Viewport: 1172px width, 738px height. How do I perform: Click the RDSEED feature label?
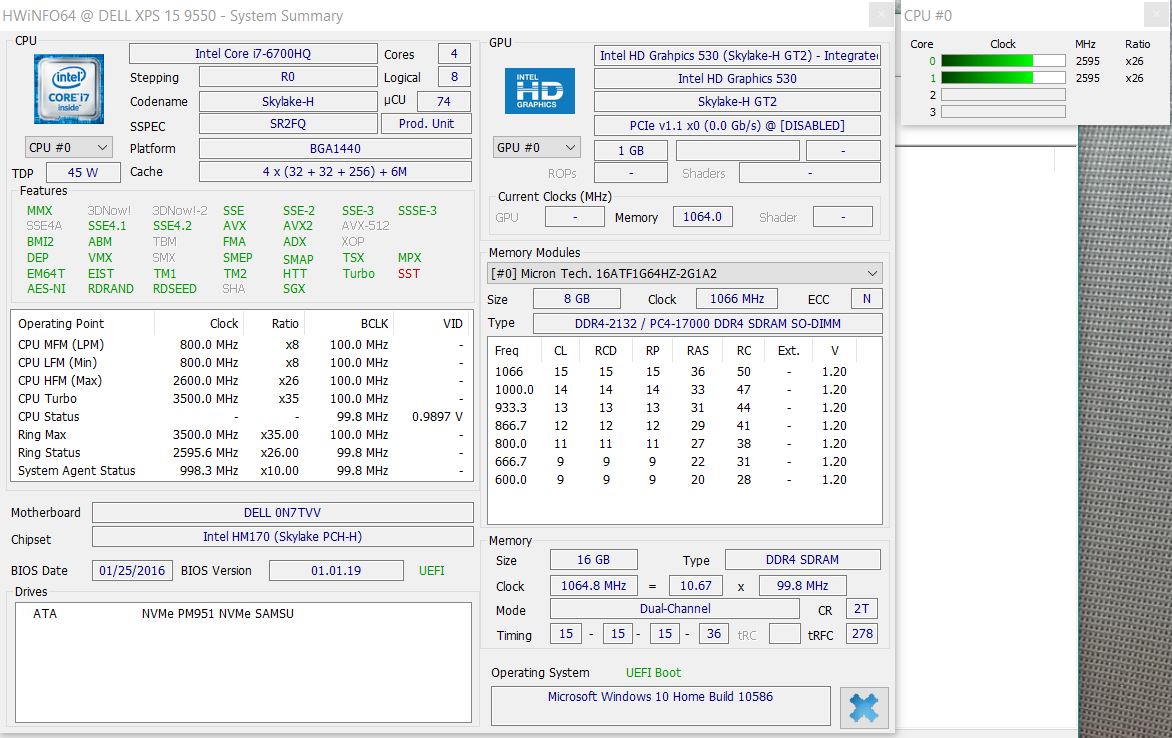[x=175, y=289]
